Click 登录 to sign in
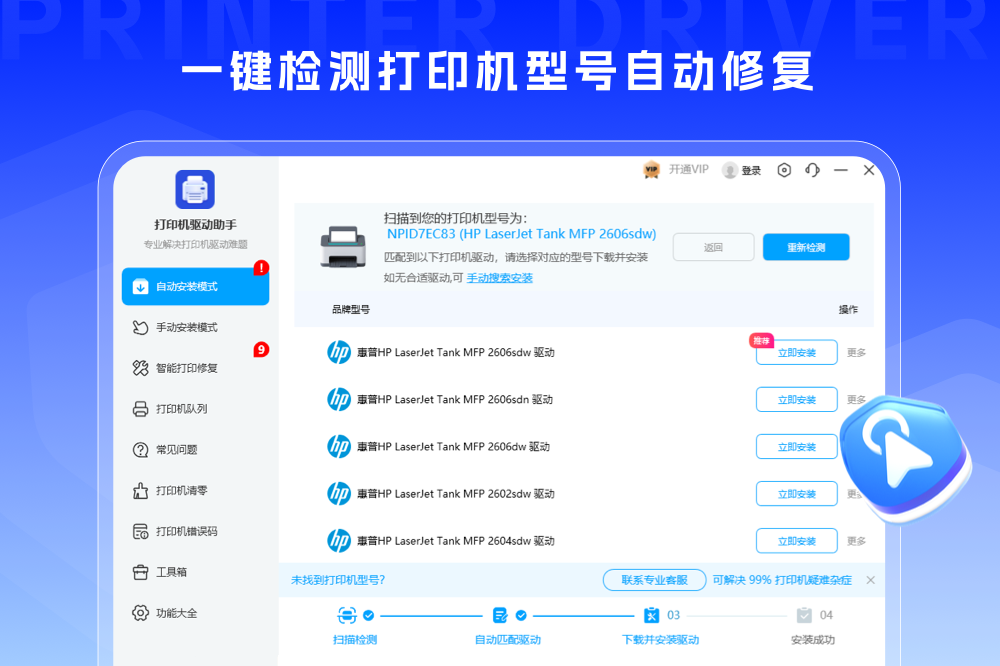This screenshot has height=666, width=1000. pyautogui.click(x=751, y=170)
